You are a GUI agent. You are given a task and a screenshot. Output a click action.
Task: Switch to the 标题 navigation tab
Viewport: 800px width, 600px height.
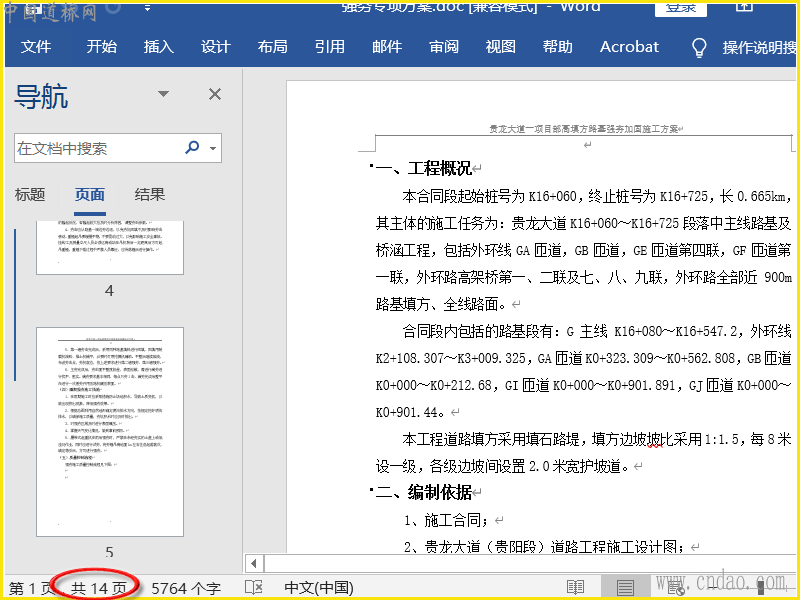click(x=30, y=195)
